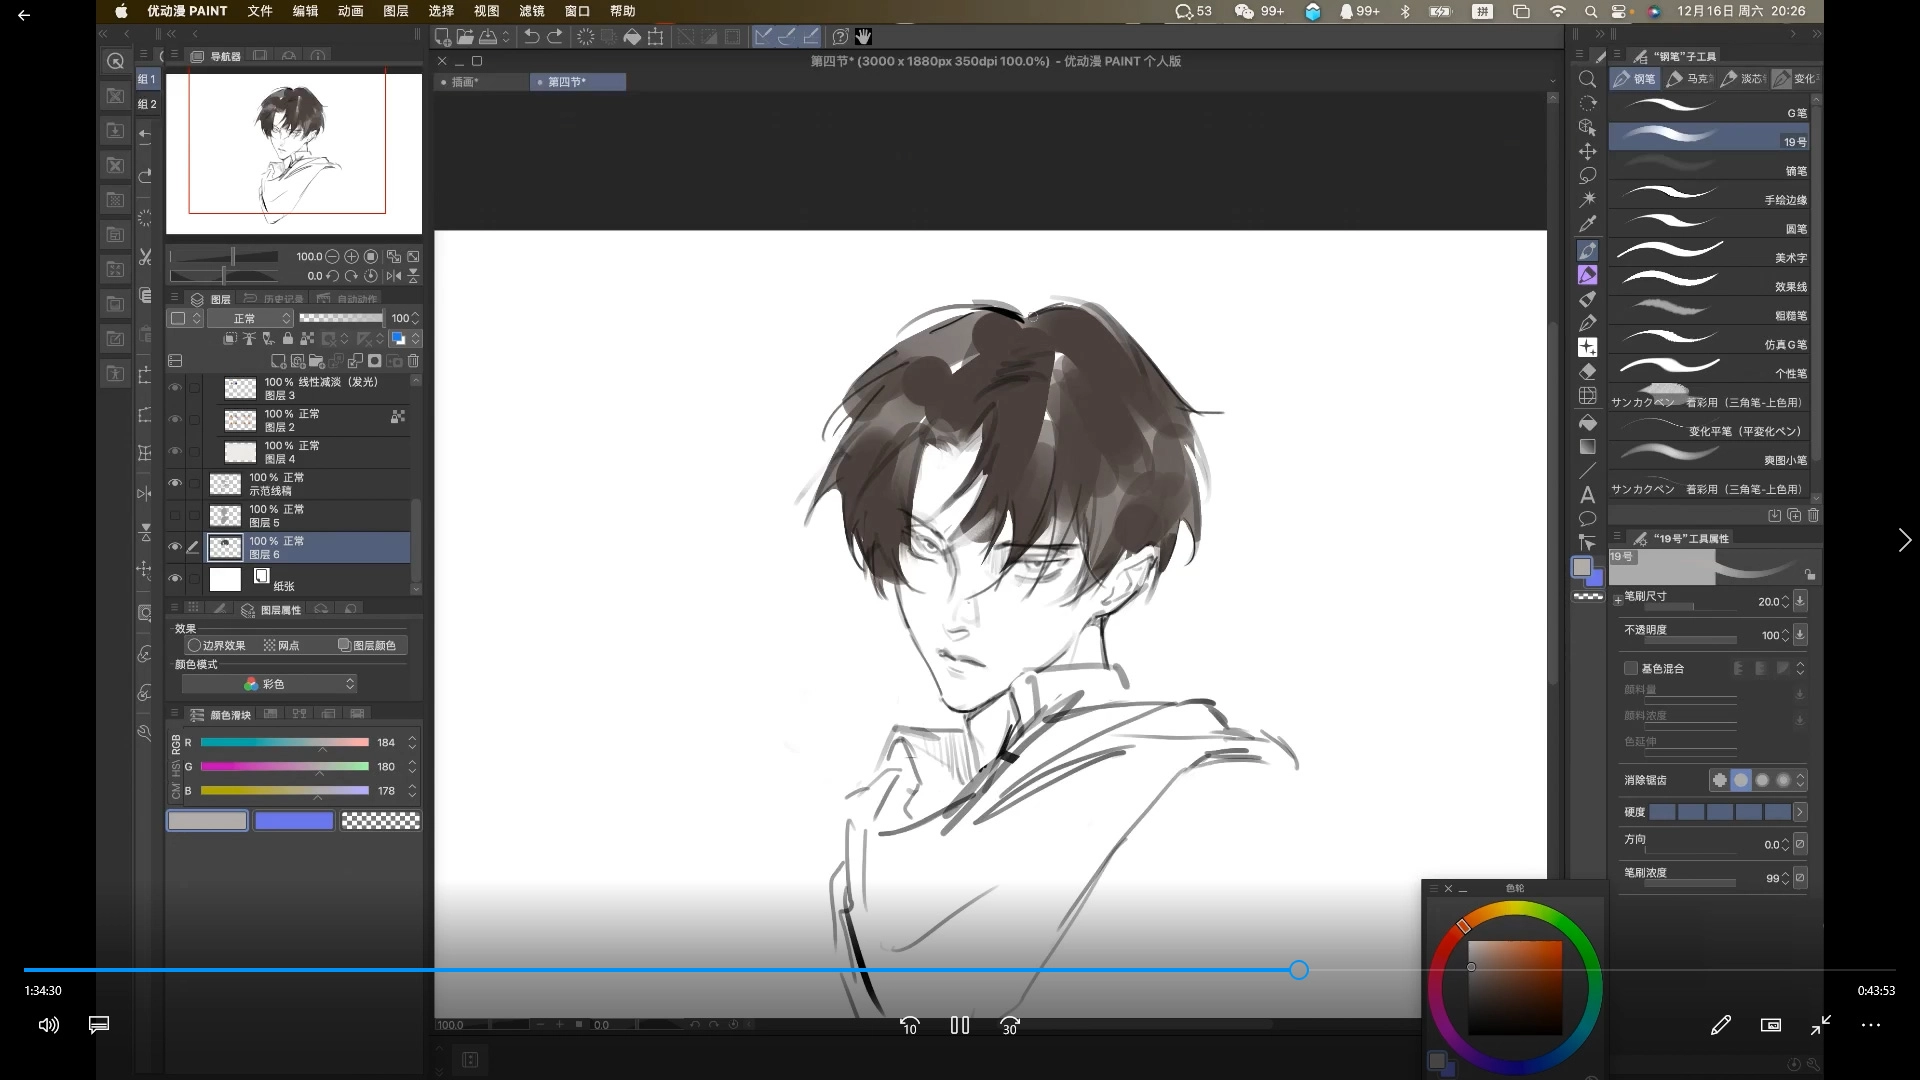1920x1080 pixels.
Task: Select the Fill bucket tool
Action: click(x=1587, y=422)
